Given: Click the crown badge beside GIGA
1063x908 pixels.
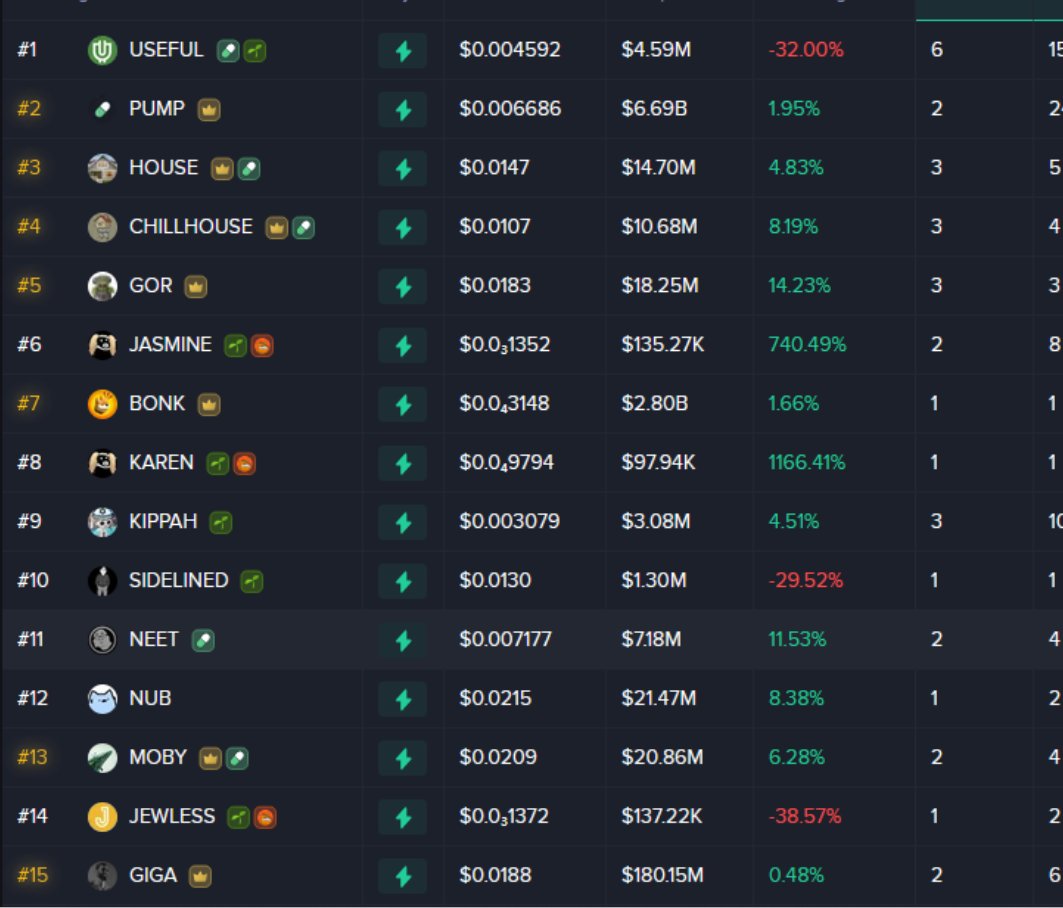Looking at the screenshot, I should pos(200,877).
